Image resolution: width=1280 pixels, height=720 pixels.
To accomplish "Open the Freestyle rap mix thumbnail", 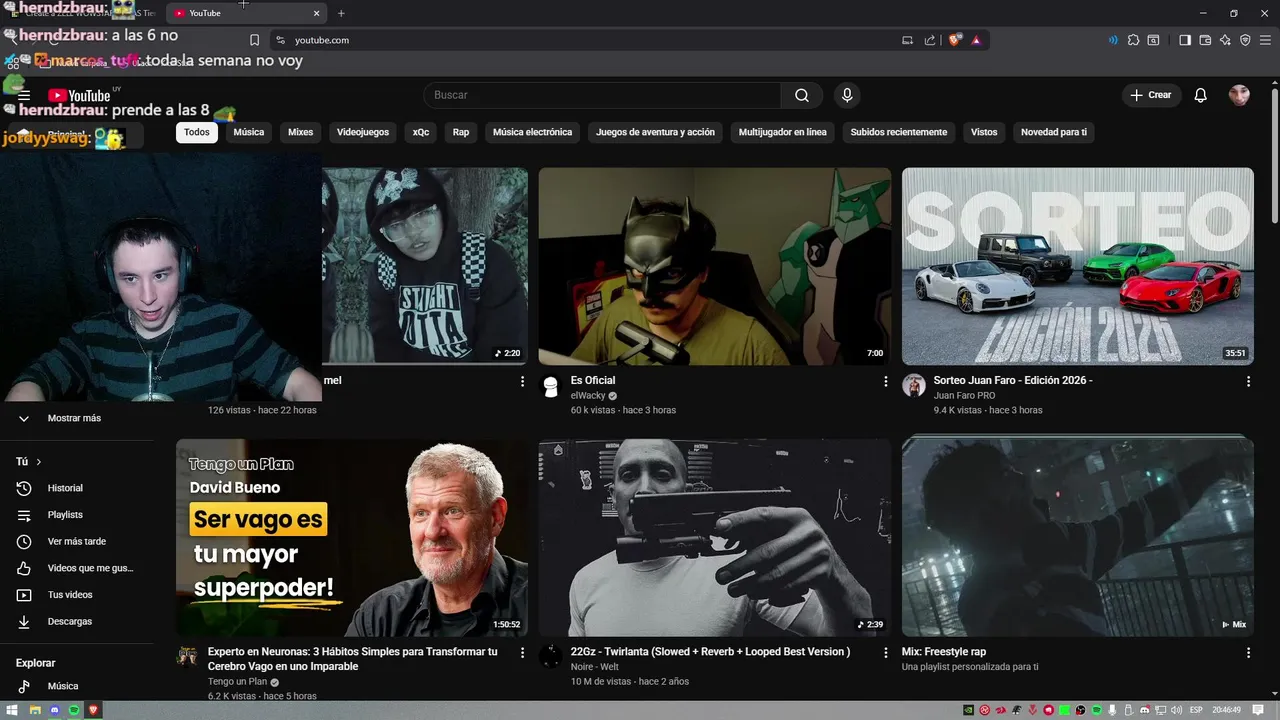I will coord(1078,537).
